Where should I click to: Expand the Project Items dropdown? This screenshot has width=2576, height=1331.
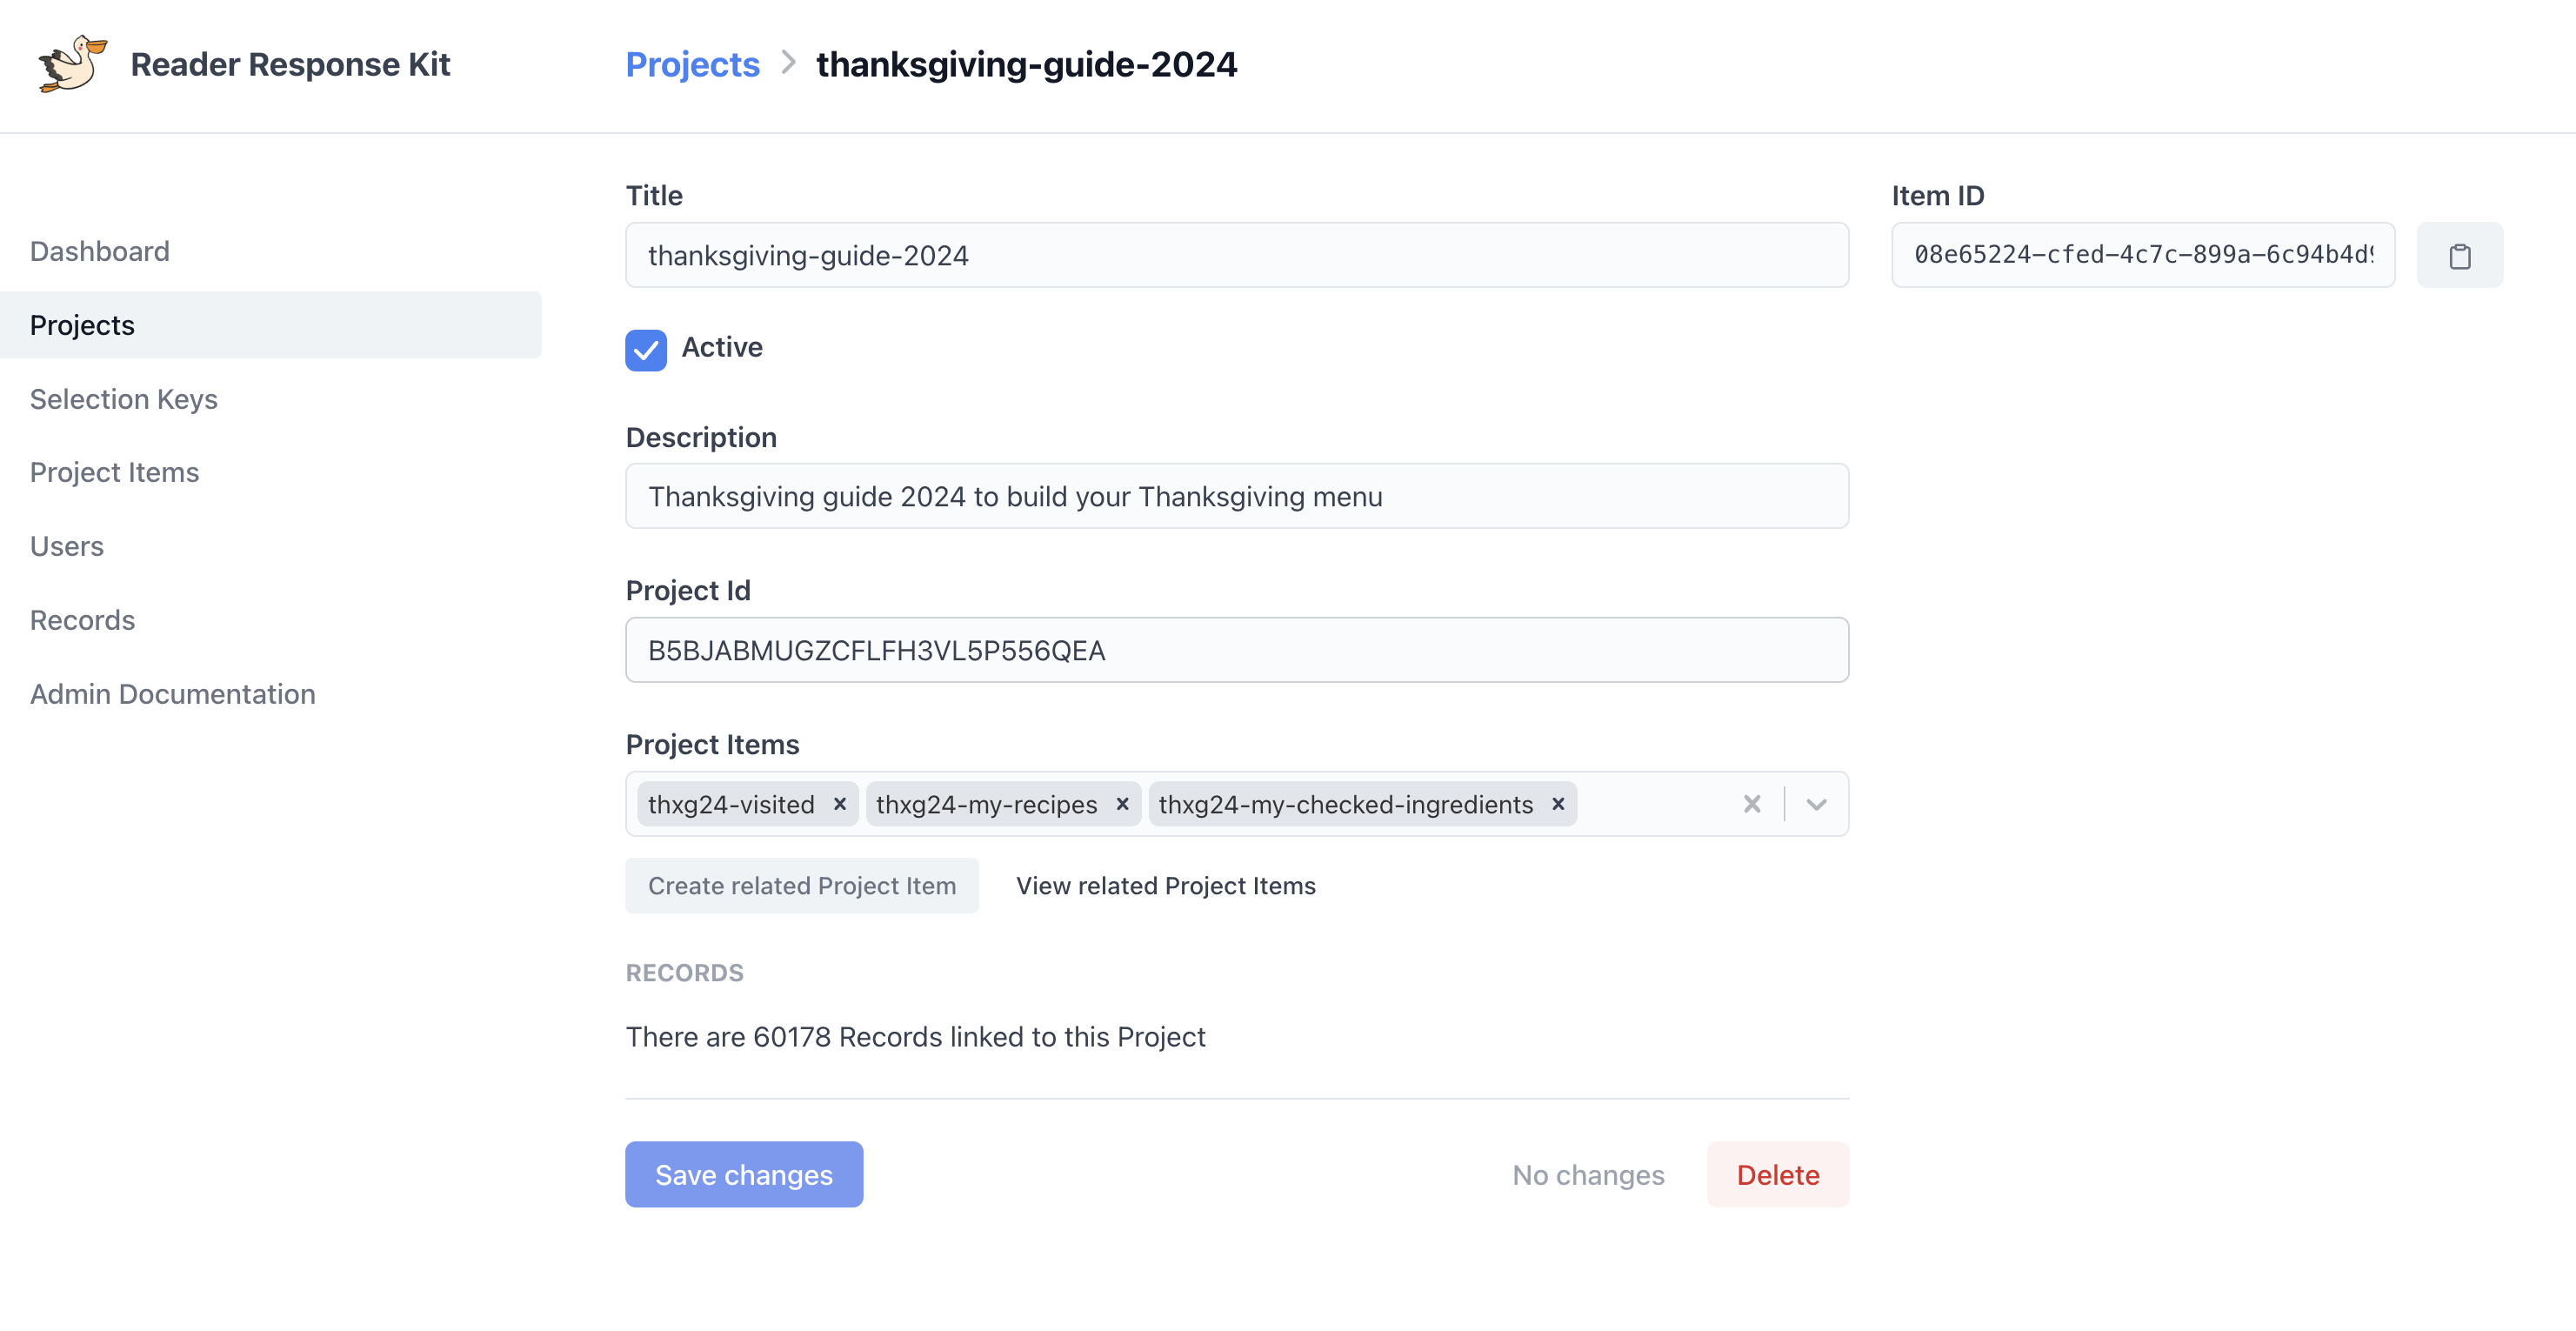(x=1816, y=804)
